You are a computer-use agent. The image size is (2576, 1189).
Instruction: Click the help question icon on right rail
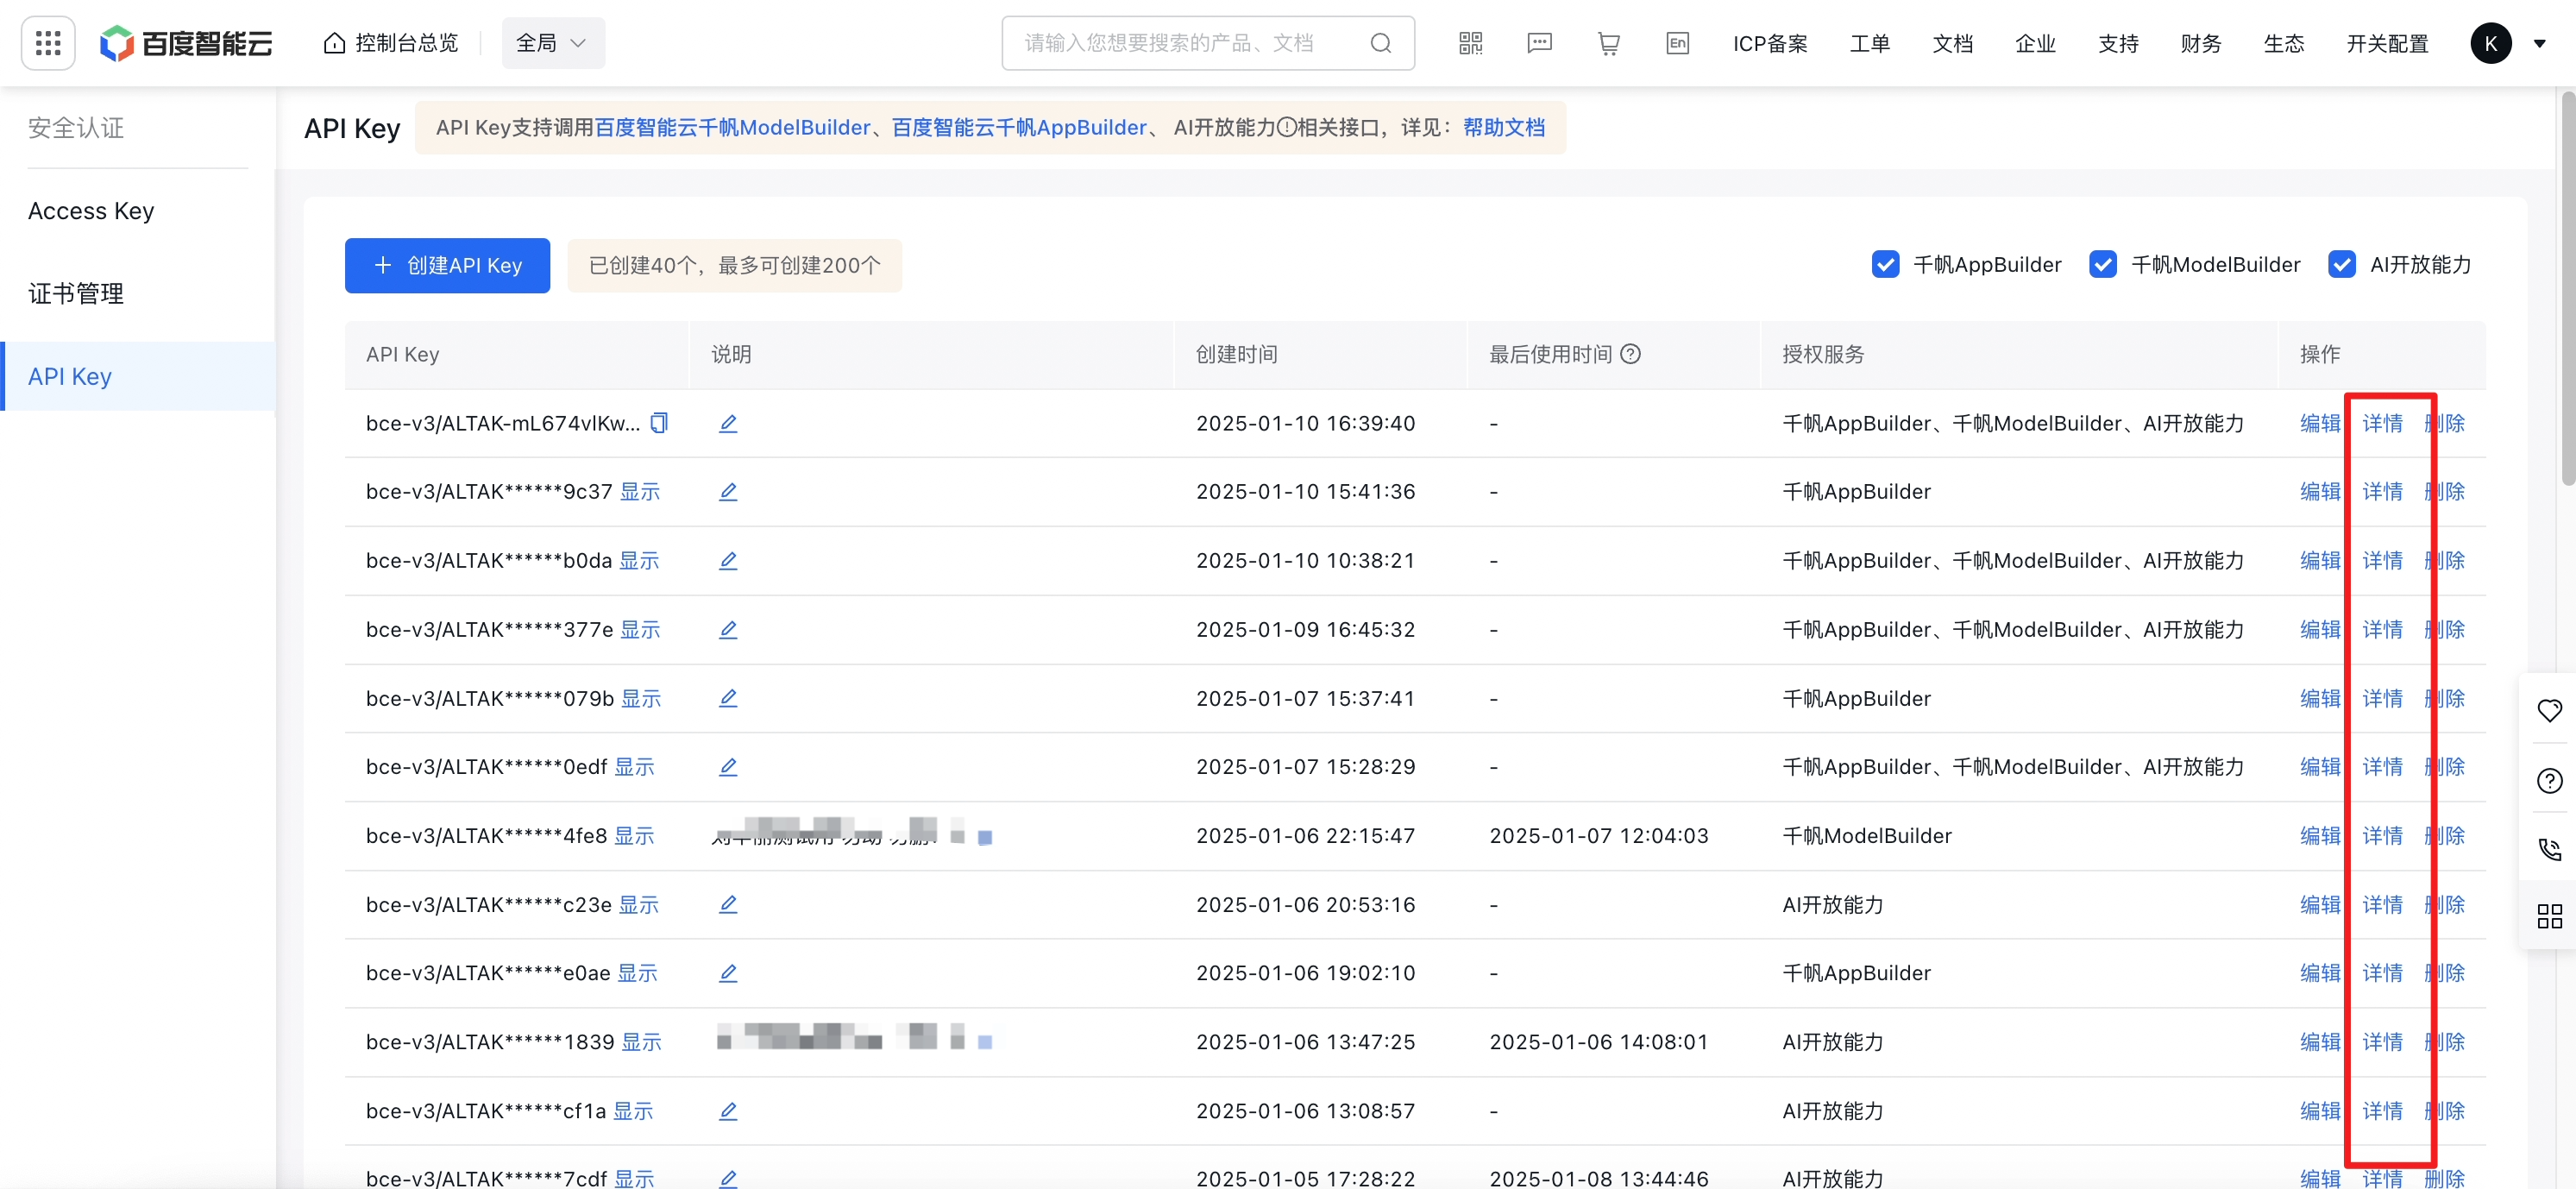pyautogui.click(x=2549, y=780)
